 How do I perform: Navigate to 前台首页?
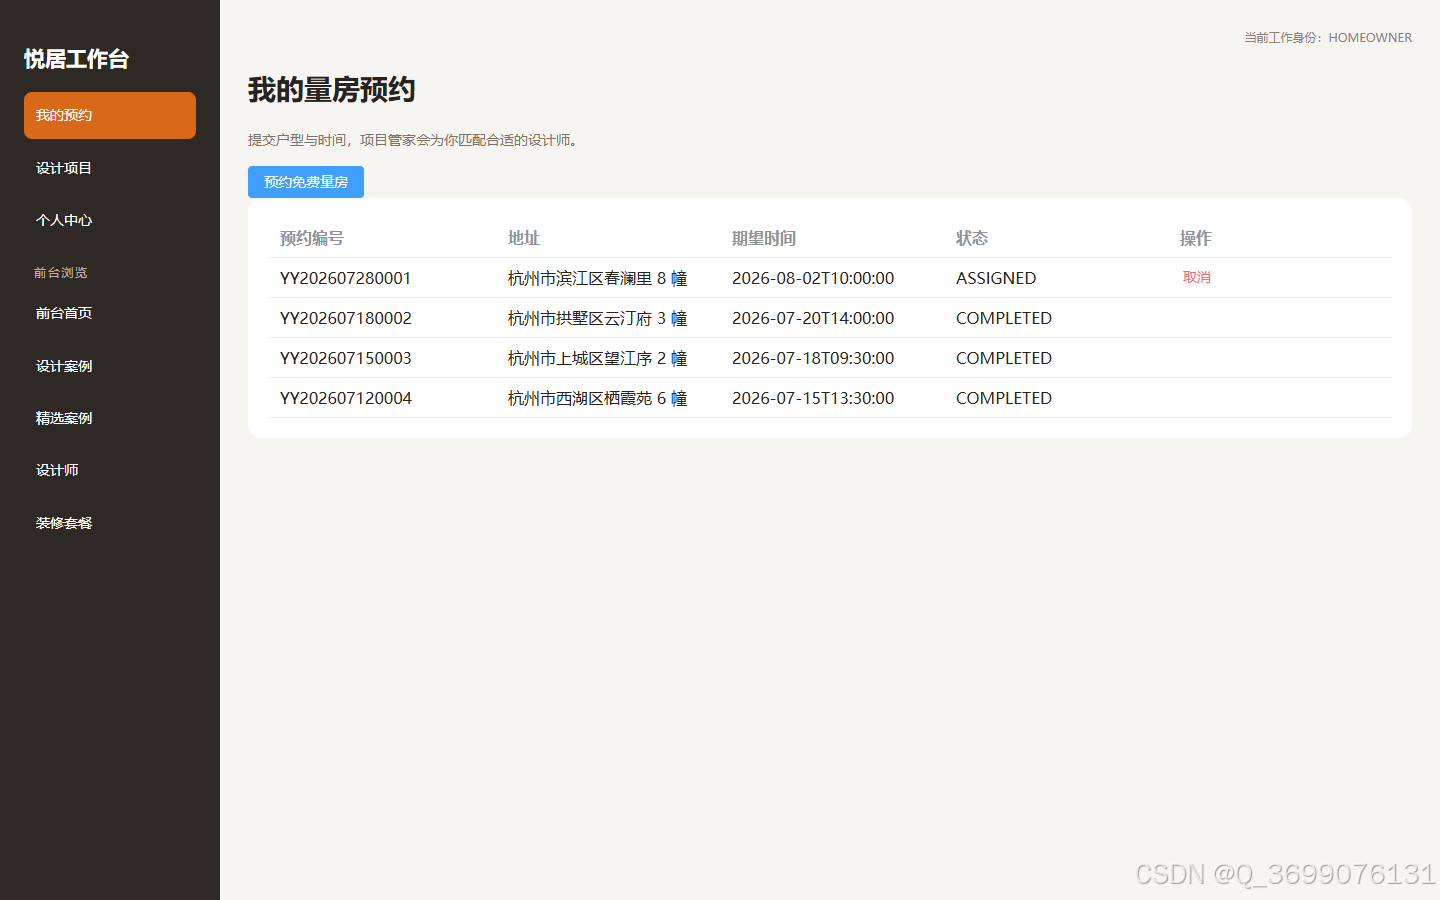point(110,313)
